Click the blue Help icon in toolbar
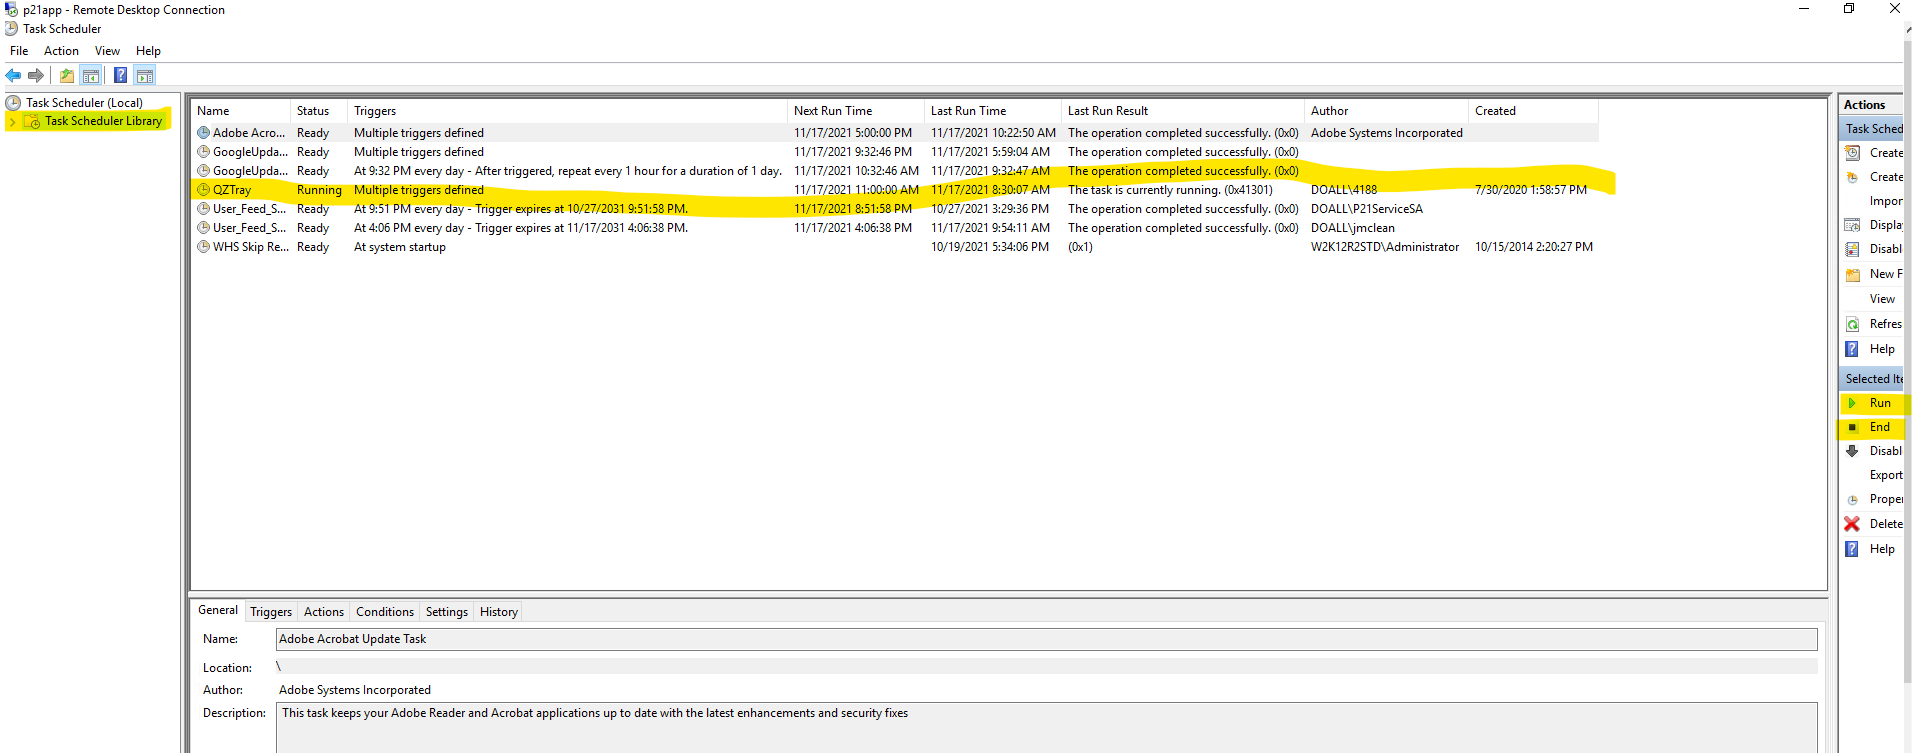 [x=120, y=75]
